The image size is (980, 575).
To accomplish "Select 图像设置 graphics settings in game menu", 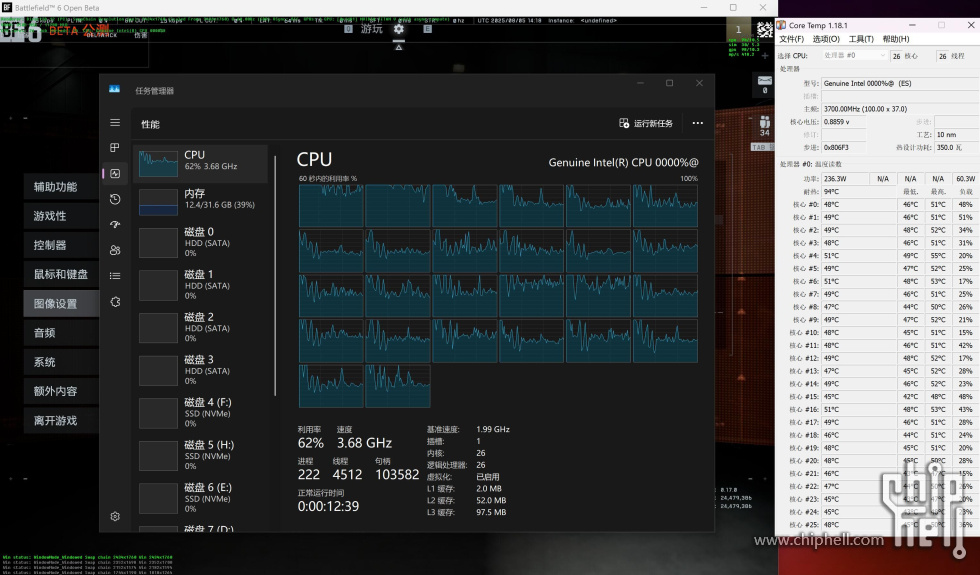I will 61,304.
